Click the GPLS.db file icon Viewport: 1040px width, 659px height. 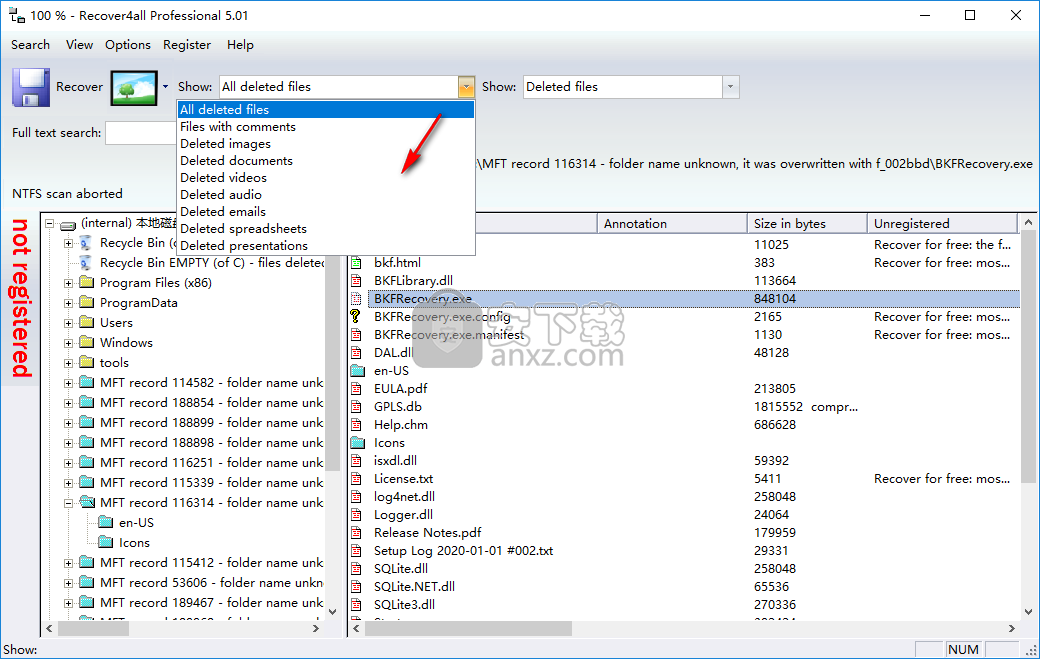coord(356,406)
